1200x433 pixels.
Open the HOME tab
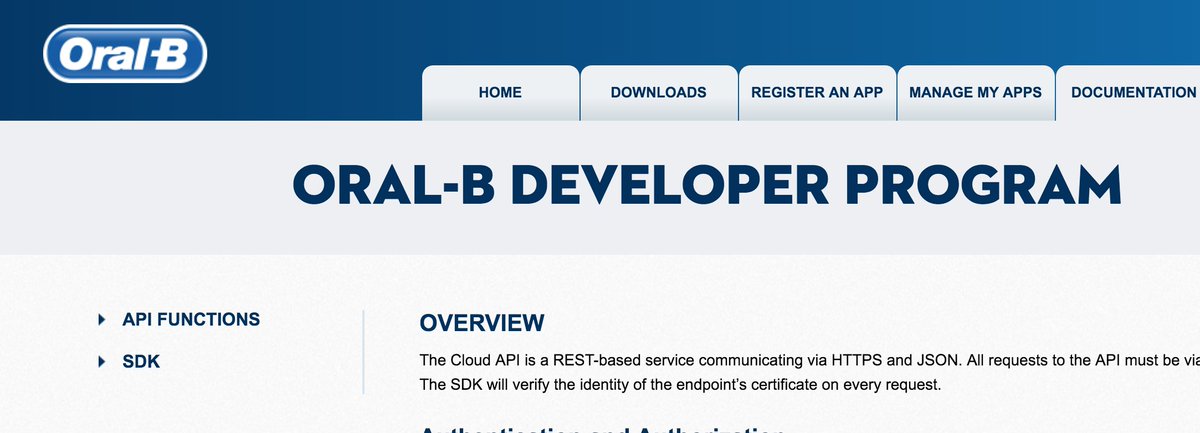[x=500, y=93]
